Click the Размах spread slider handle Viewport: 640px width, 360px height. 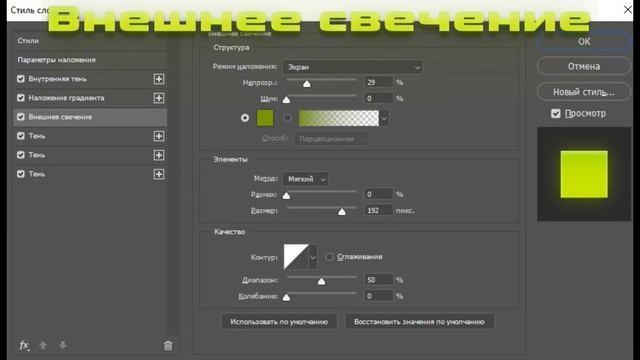[x=287, y=196]
